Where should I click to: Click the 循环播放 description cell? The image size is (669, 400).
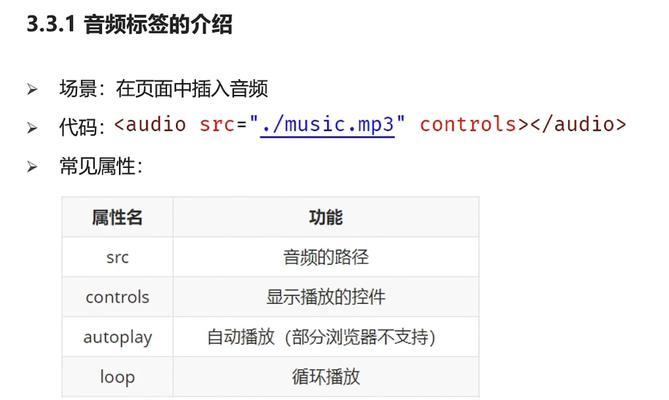point(326,377)
